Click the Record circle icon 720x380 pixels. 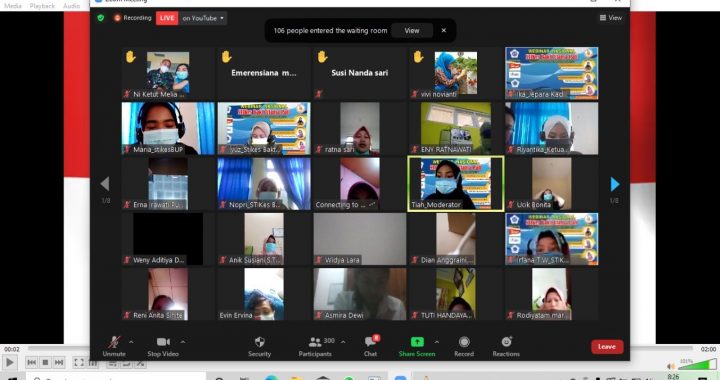click(x=464, y=342)
